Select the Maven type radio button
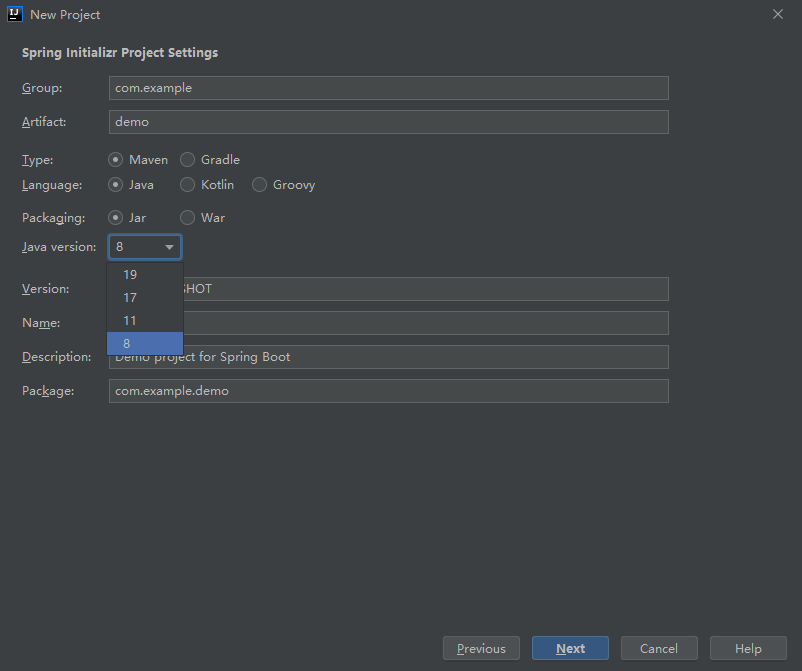 116,159
